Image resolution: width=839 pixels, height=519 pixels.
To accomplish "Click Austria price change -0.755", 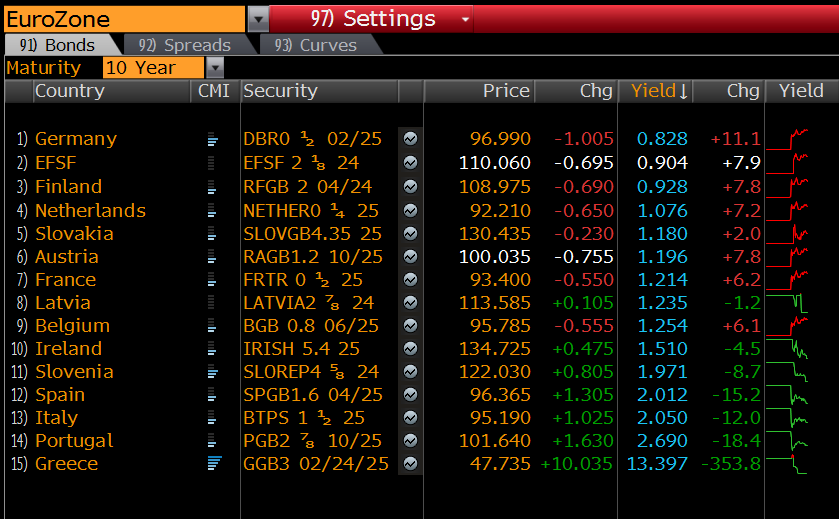I will tap(584, 257).
